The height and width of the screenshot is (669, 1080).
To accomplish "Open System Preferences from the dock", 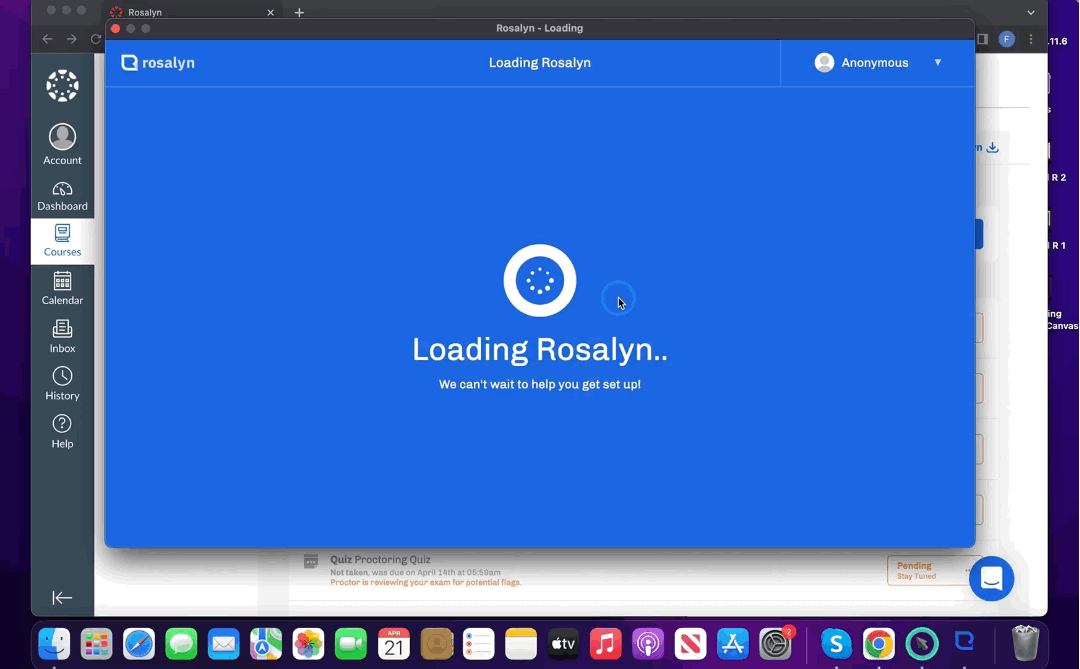I will [x=776, y=644].
